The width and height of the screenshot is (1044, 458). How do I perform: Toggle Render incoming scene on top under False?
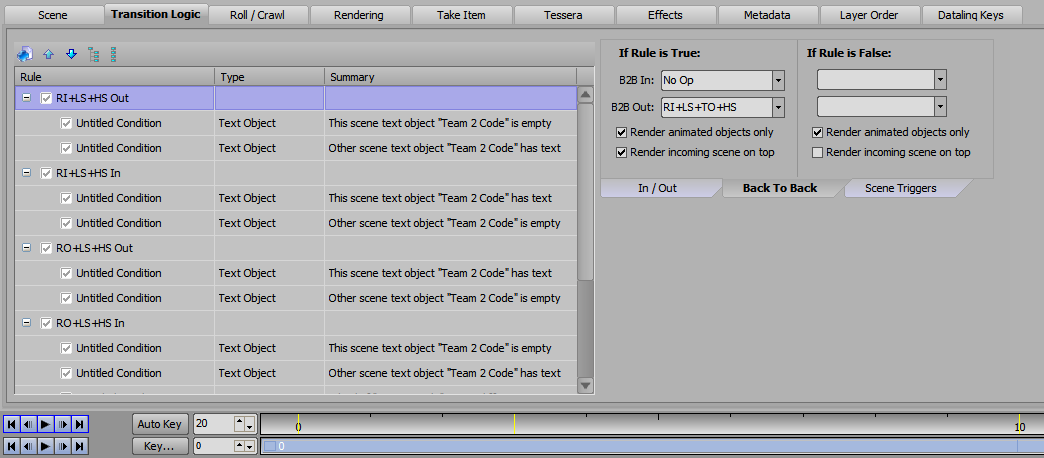(818, 152)
